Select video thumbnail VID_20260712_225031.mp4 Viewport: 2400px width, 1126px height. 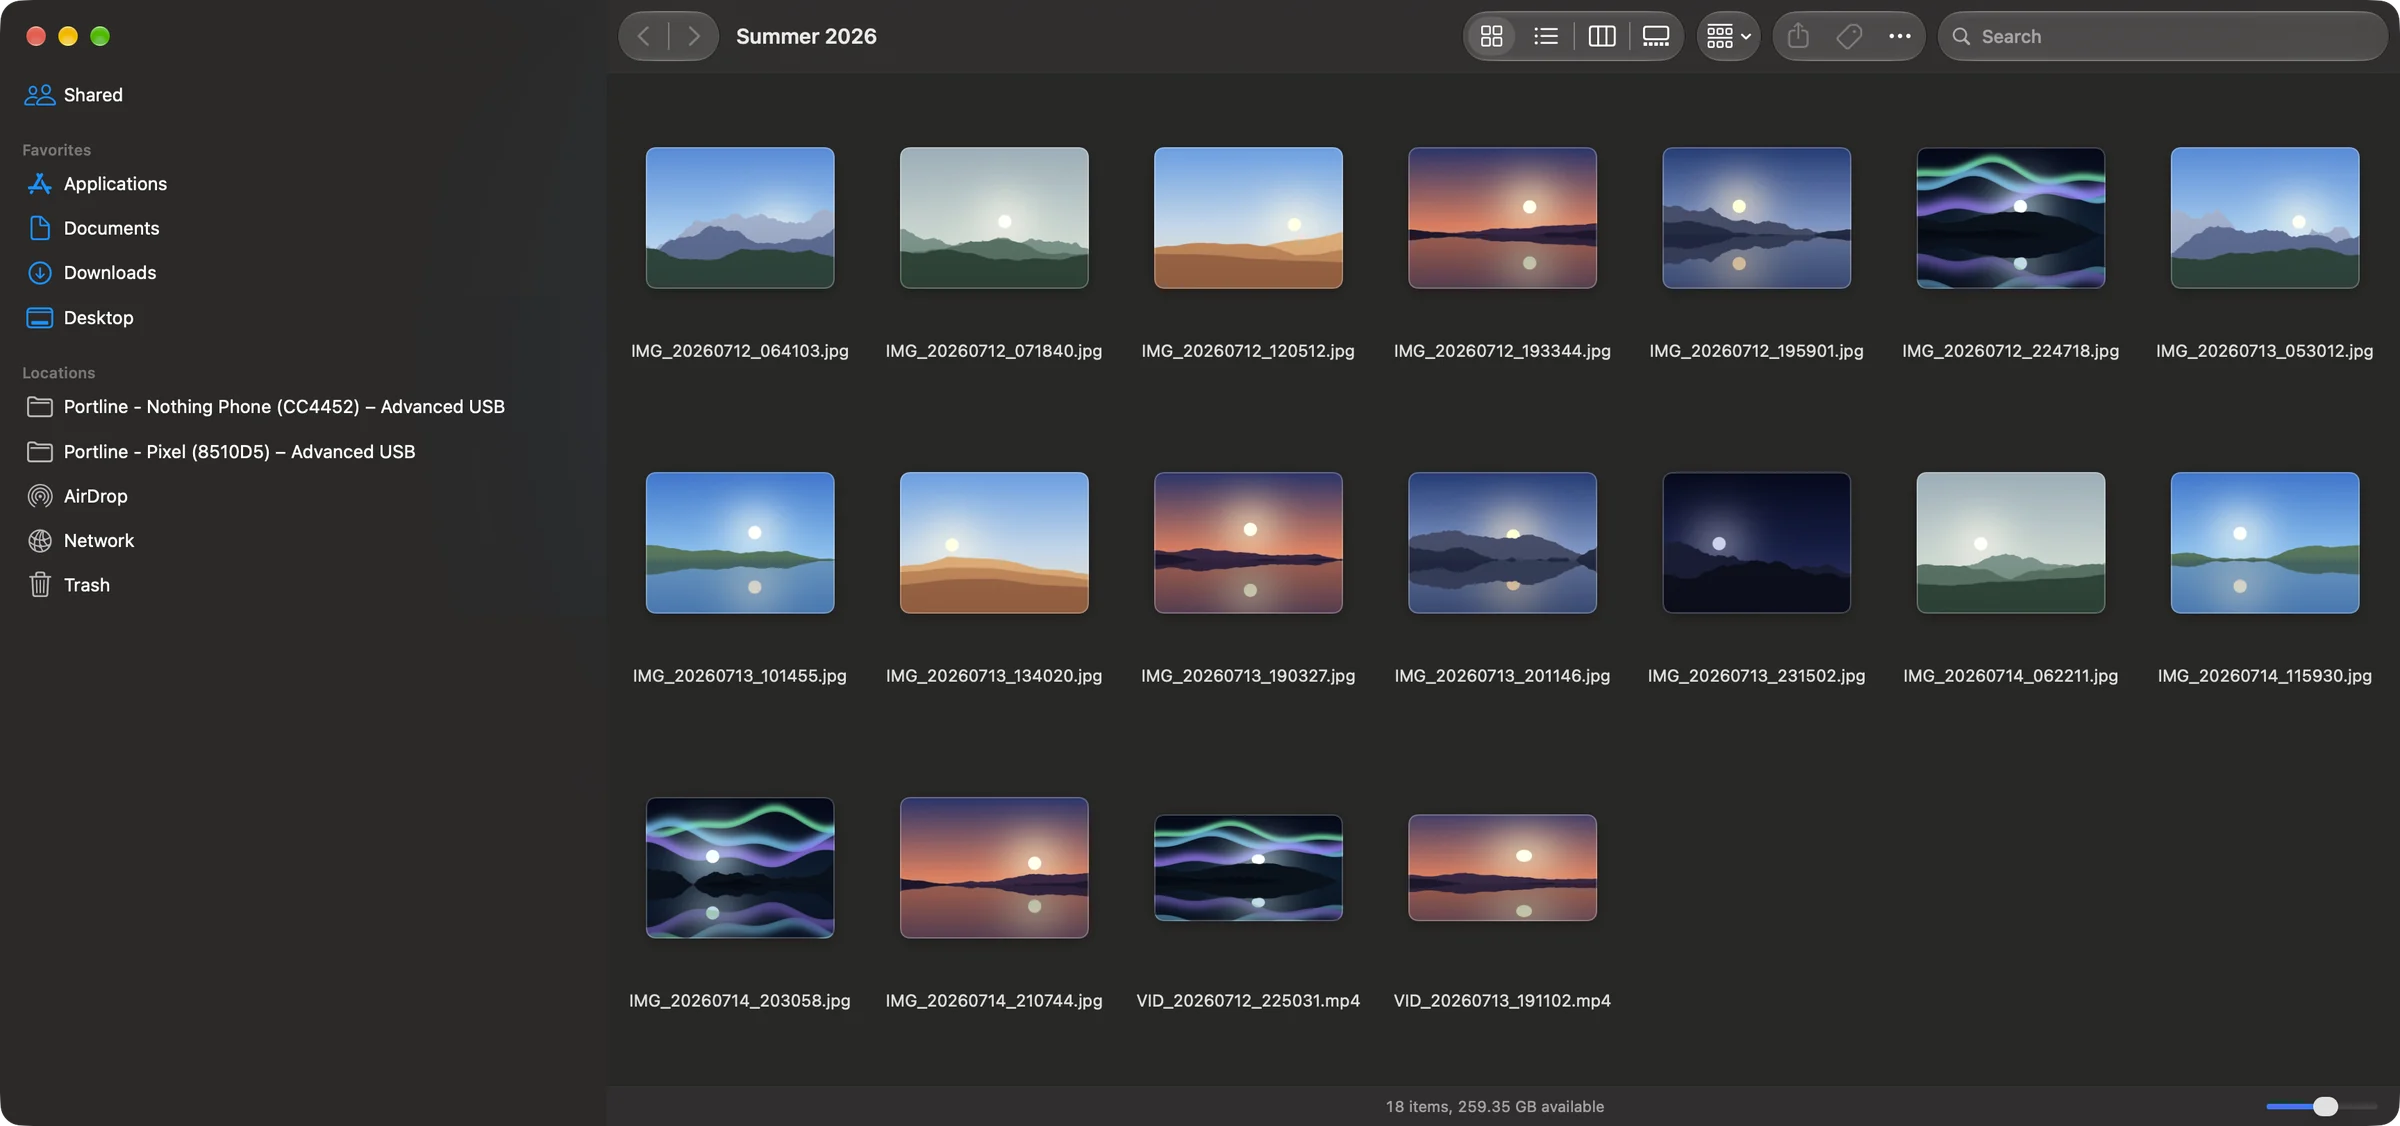point(1248,868)
